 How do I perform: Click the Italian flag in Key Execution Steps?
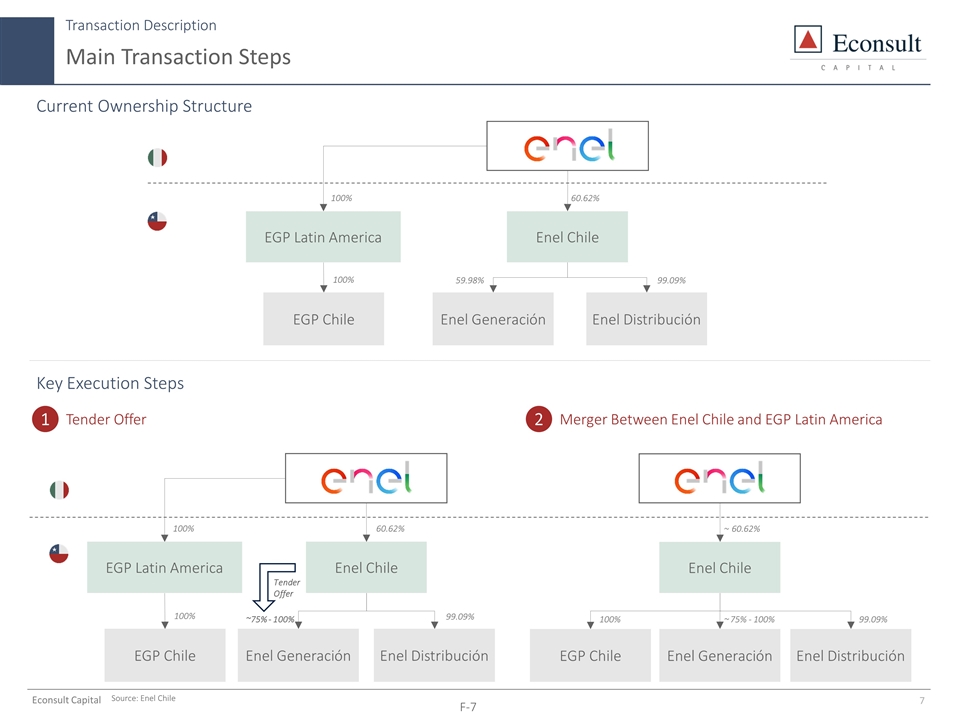(x=59, y=490)
